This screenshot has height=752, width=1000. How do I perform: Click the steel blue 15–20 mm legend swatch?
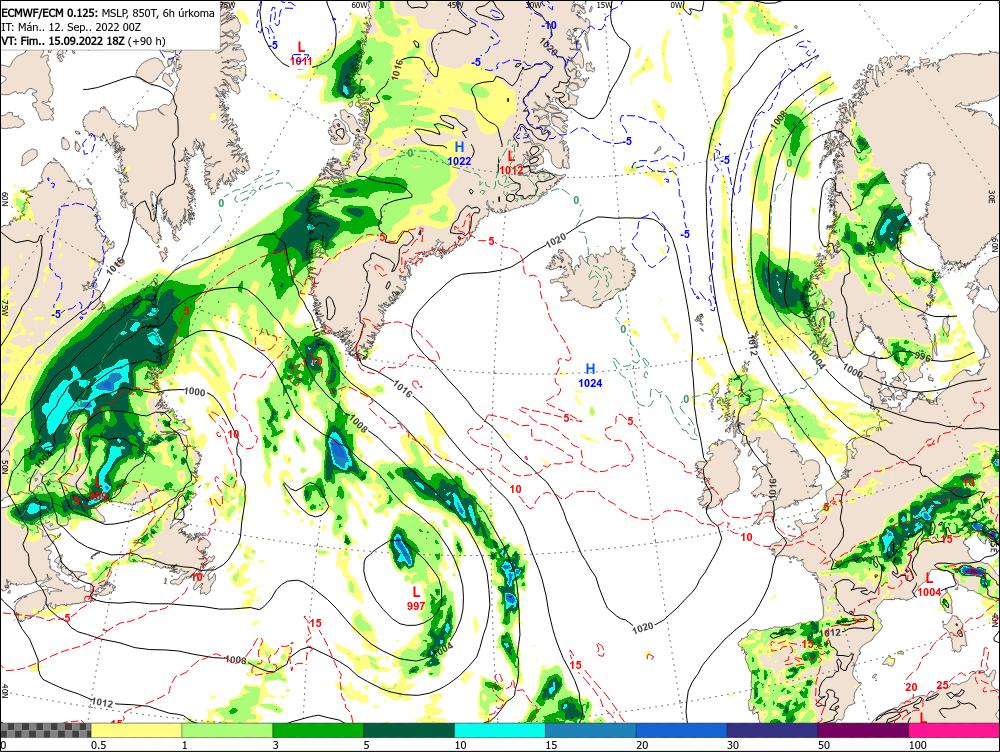click(591, 730)
